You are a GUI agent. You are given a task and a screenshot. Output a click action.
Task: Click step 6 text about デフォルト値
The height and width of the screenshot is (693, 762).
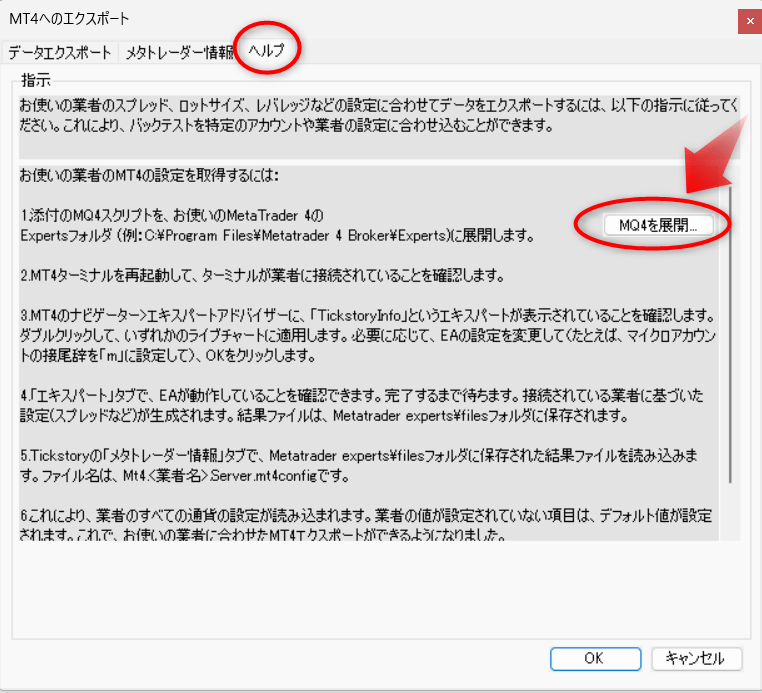[x=366, y=524]
